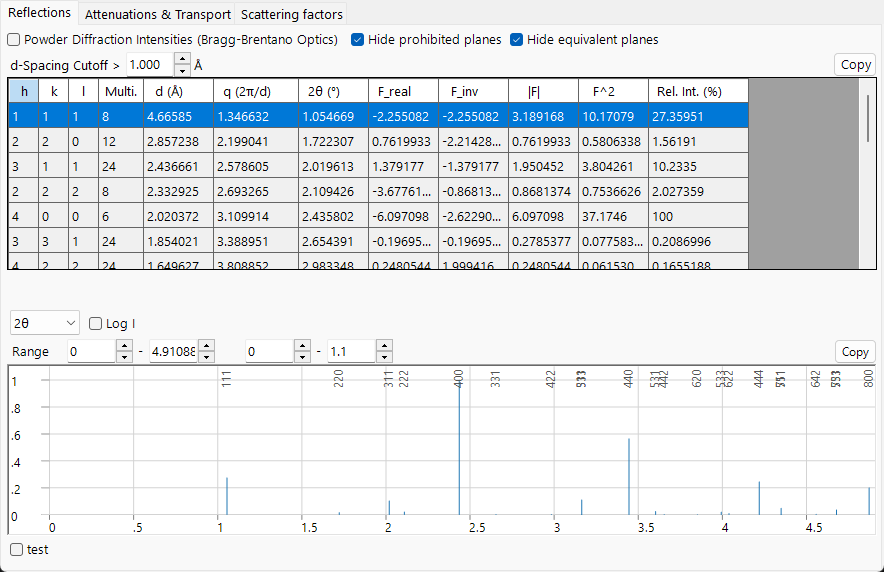Image resolution: width=884 pixels, height=572 pixels.
Task: Sort by the |F| column header
Action: (543, 91)
